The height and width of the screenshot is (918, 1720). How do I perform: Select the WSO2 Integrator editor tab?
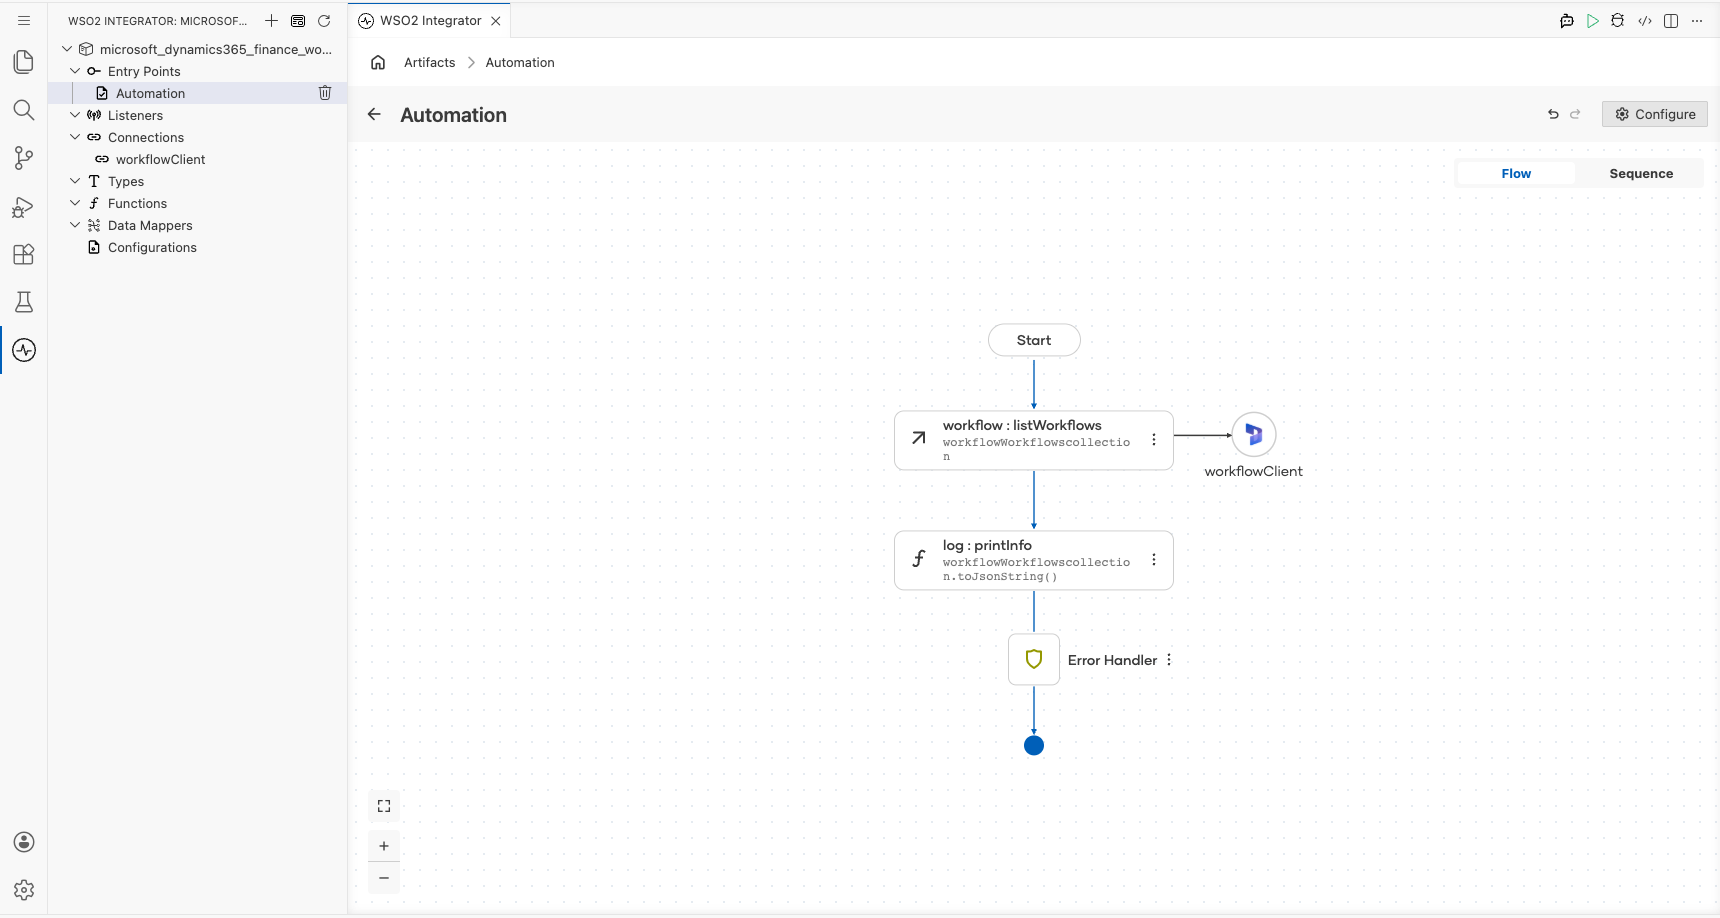click(x=431, y=20)
